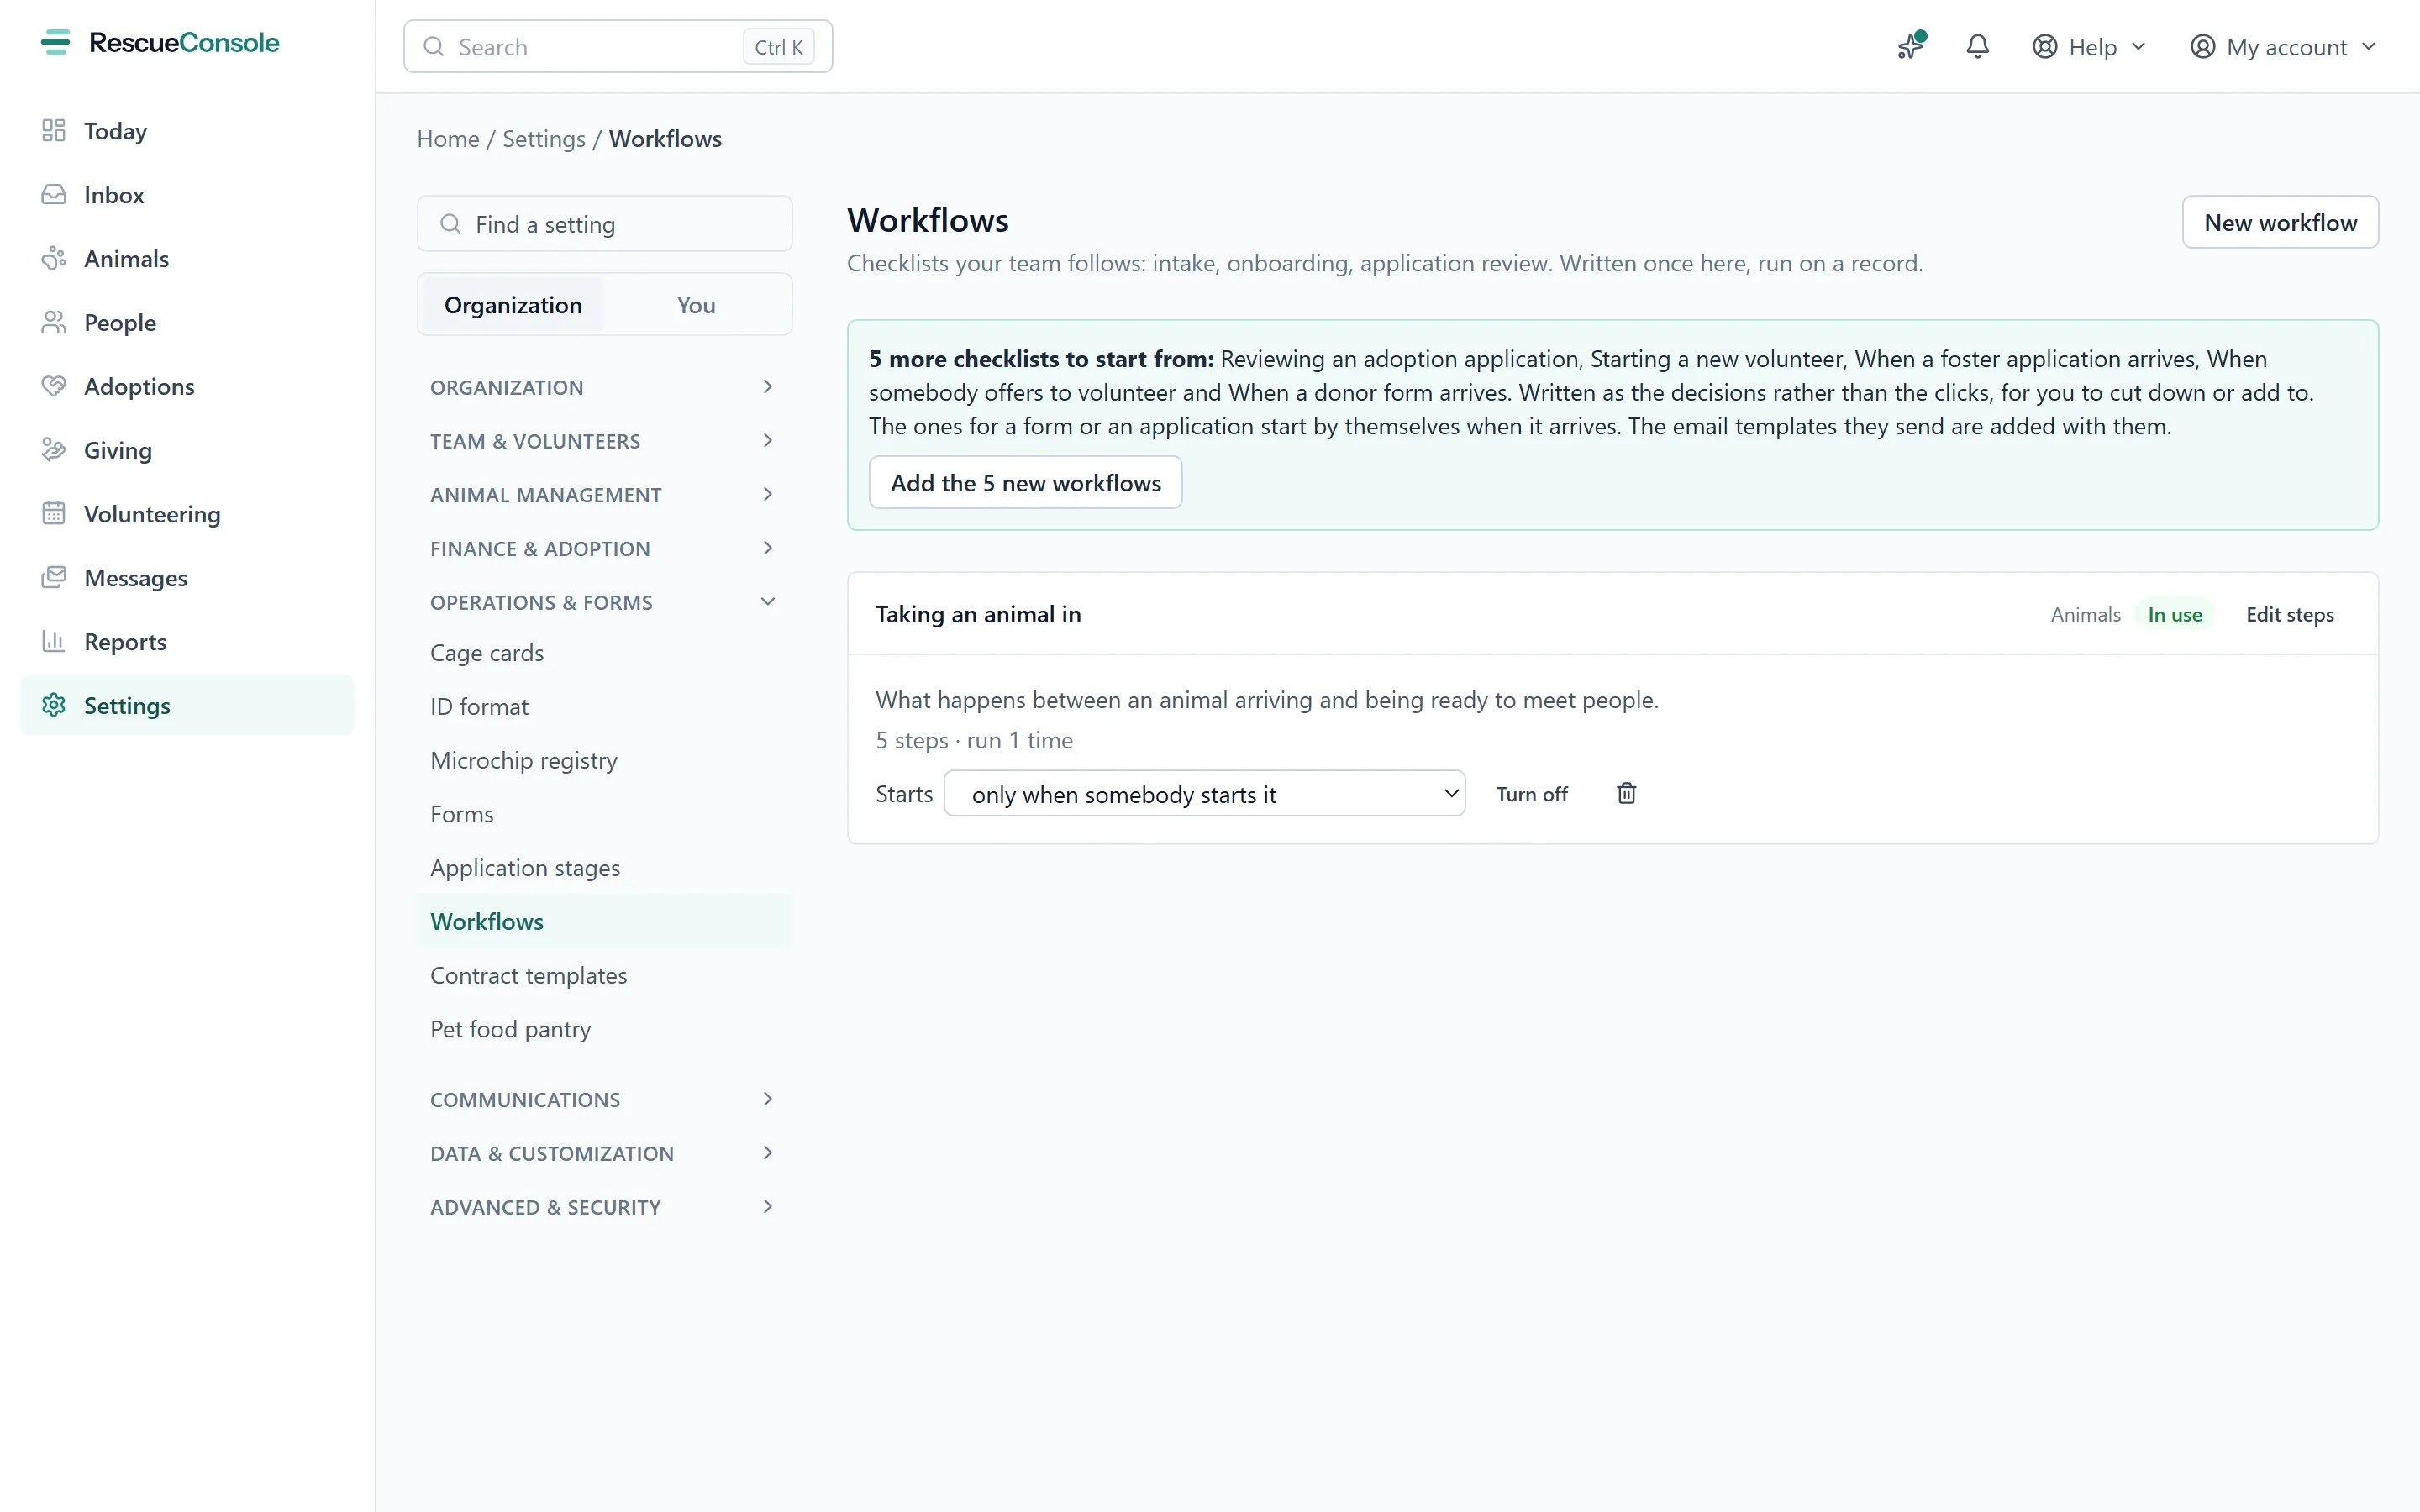Viewport: 2420px width, 1512px height.
Task: Click the Volunteering calendar icon
Action: (x=54, y=514)
